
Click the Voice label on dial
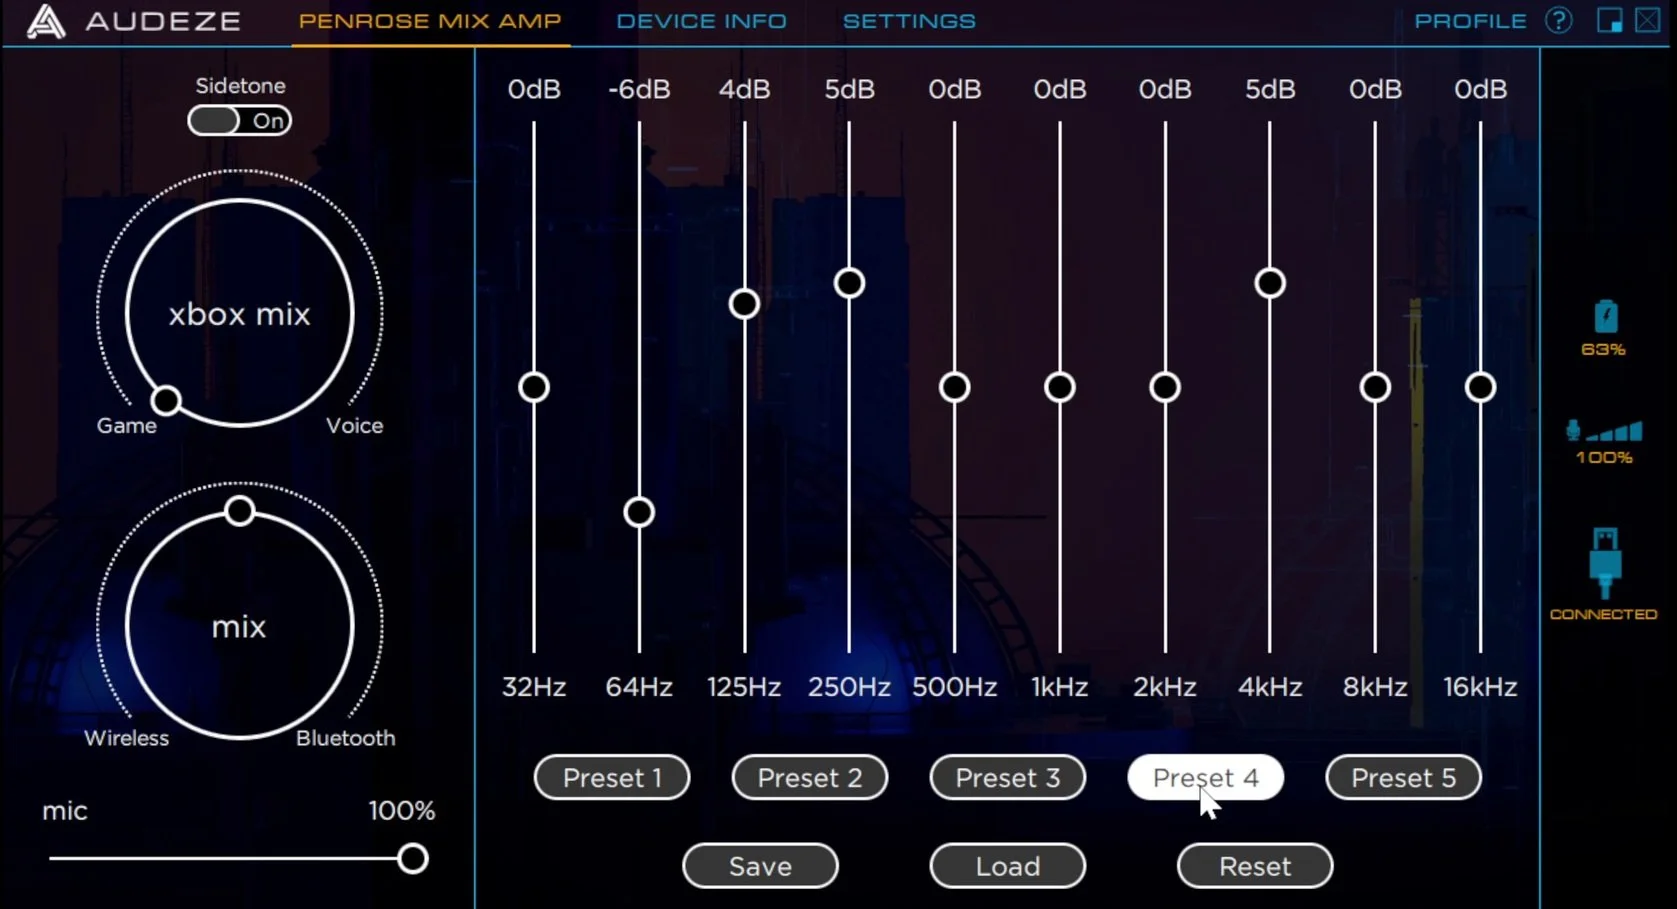click(355, 426)
